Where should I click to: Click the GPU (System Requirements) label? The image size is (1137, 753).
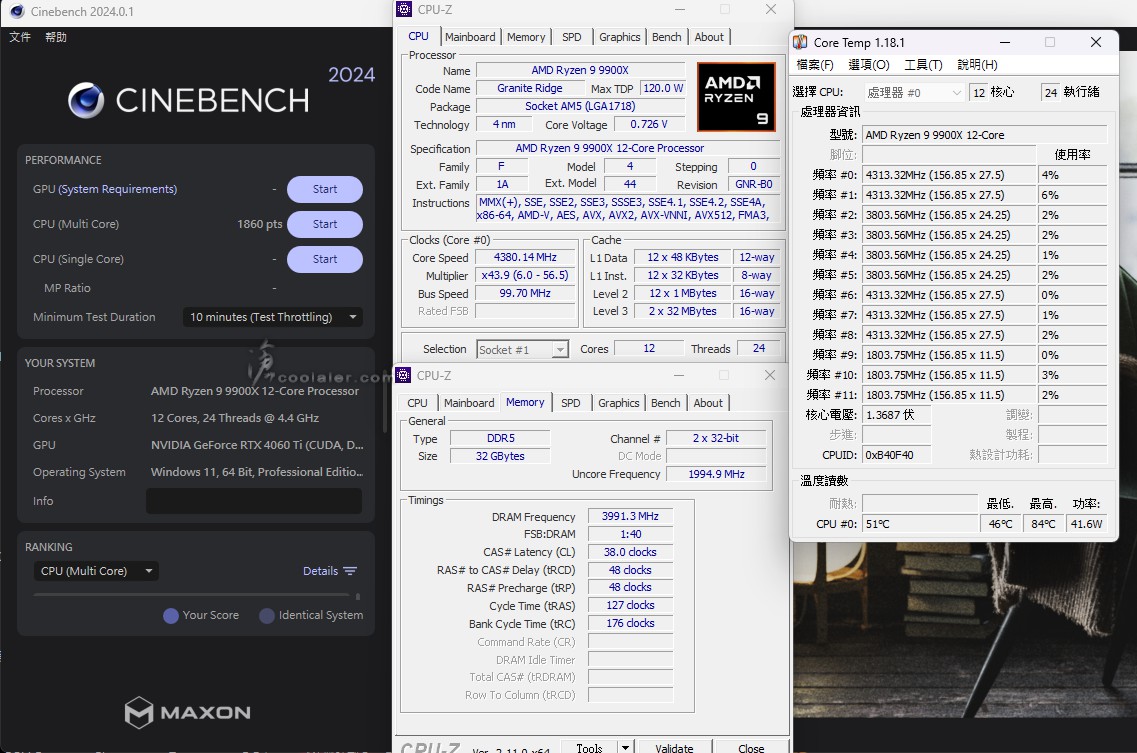coord(105,189)
